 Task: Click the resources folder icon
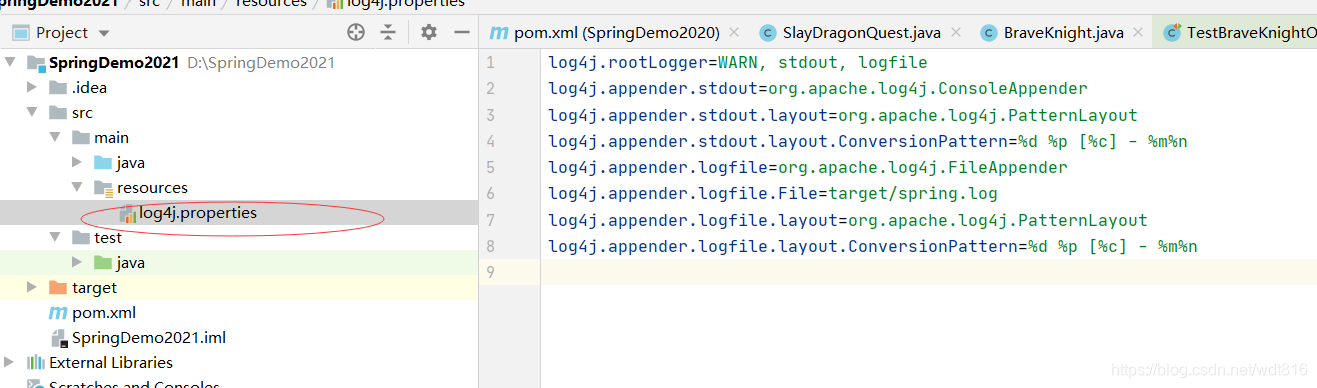(103, 188)
